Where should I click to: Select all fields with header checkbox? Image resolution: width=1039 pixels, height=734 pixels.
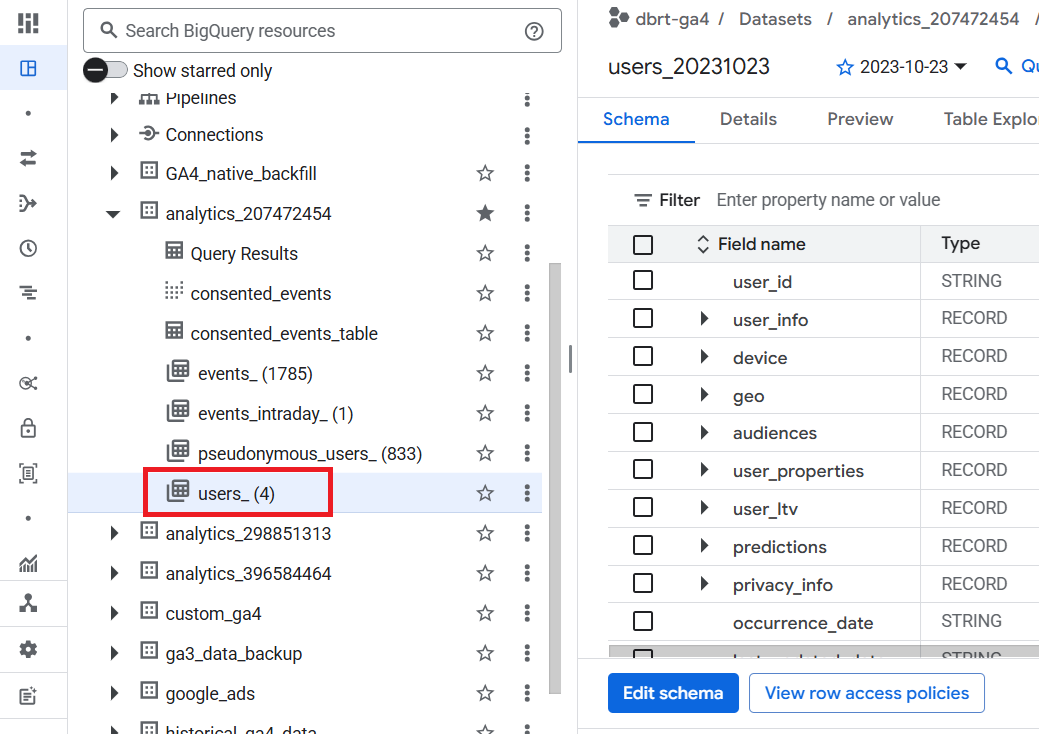click(643, 244)
